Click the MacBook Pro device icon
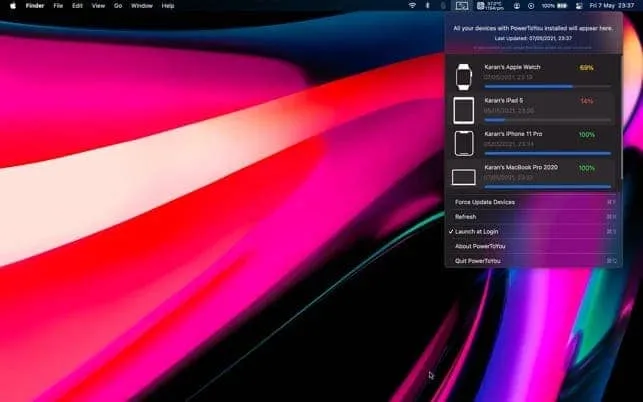Viewport: 643px width, 402px height. [x=463, y=177]
